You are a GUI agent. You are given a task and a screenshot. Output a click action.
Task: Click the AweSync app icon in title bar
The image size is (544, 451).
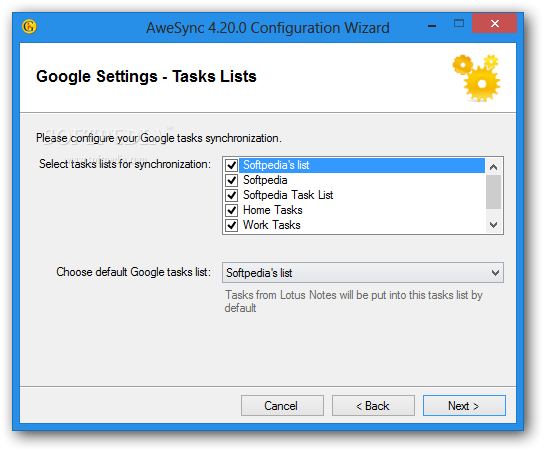click(29, 27)
